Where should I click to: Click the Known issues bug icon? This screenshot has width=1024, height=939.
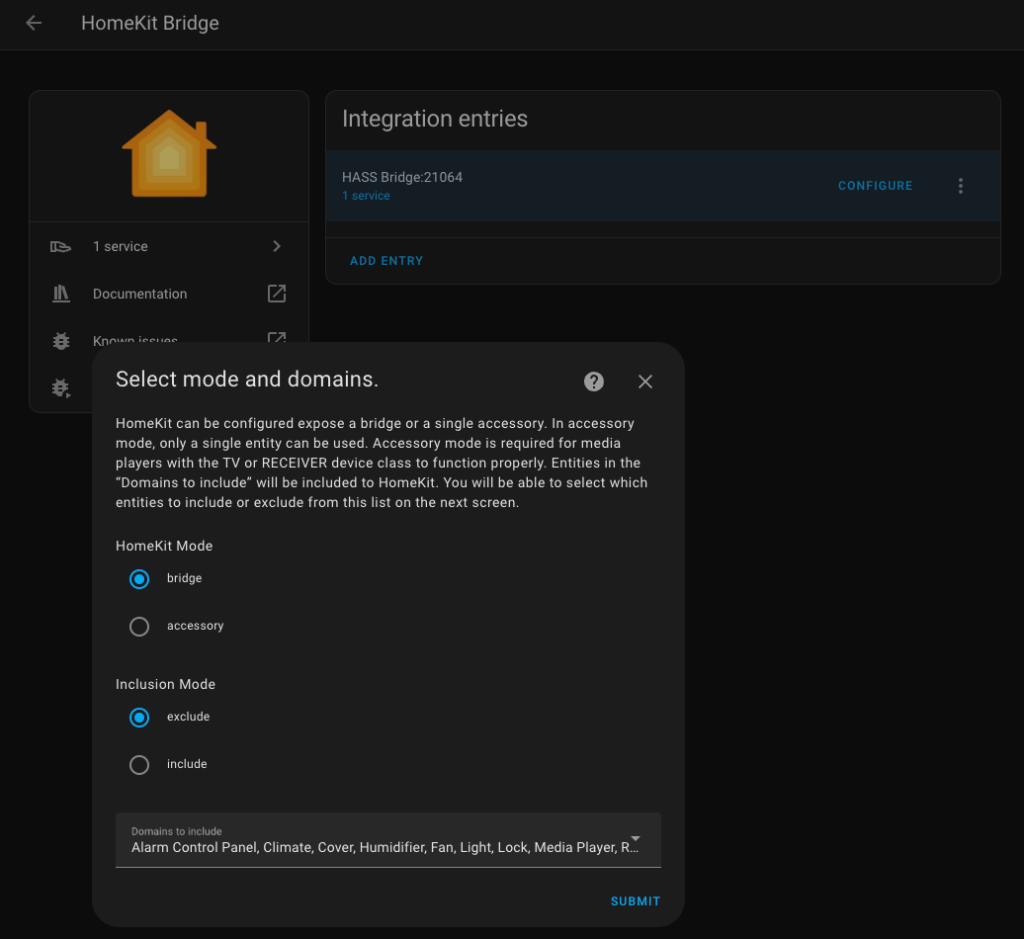pos(61,341)
